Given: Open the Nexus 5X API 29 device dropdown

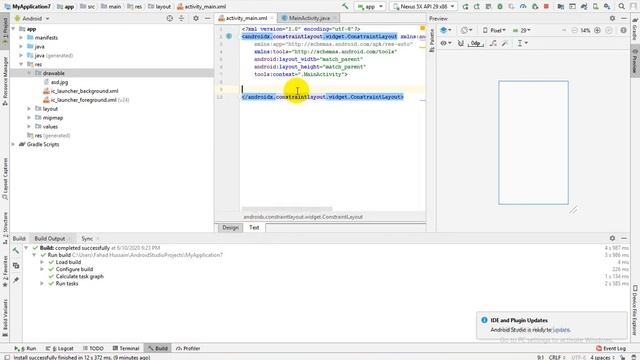Looking at the screenshot, I should [x=424, y=7].
